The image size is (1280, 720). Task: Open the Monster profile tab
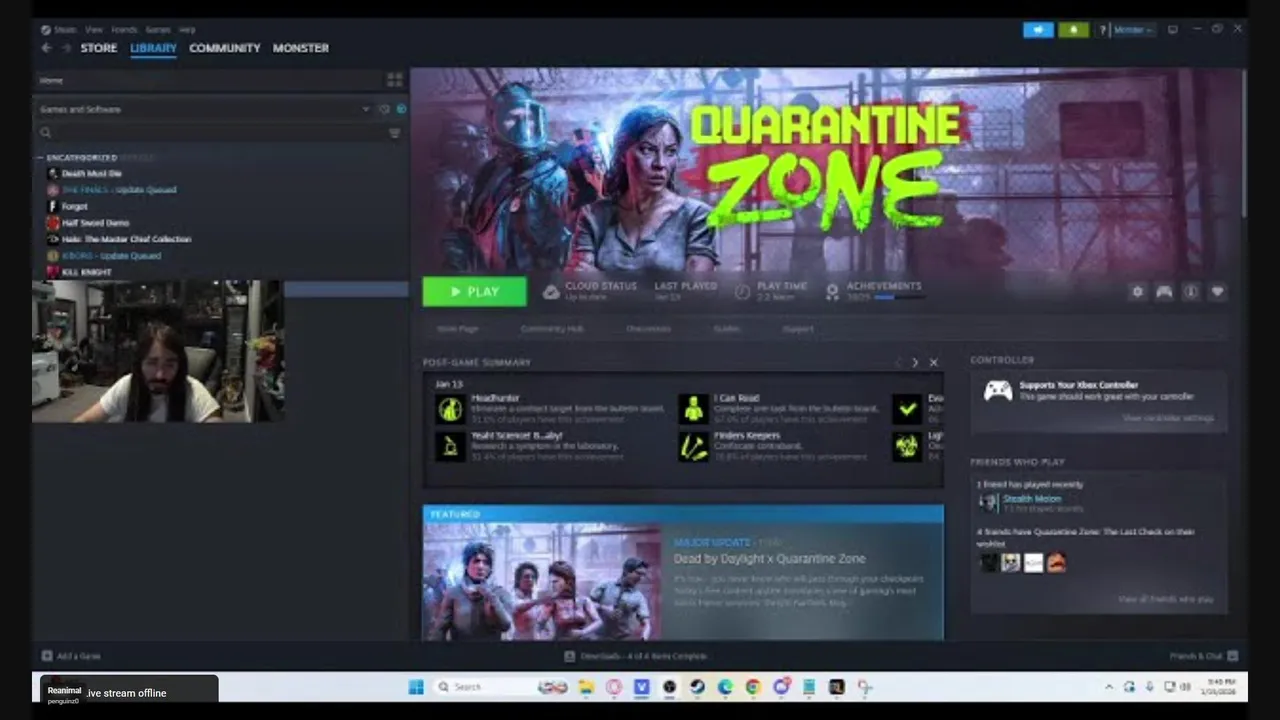[x=301, y=48]
